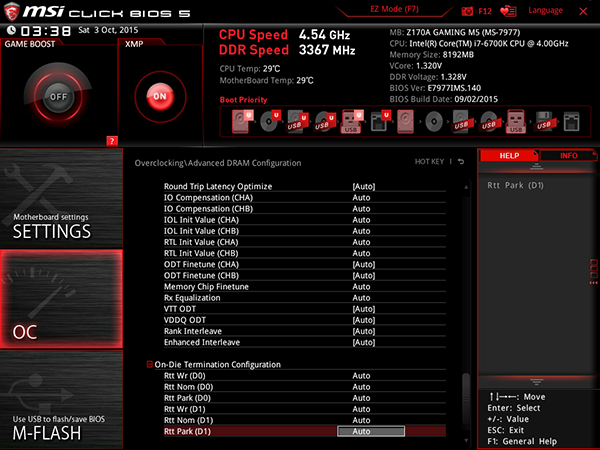
Task: Switch to the INFO tab
Action: coord(569,156)
